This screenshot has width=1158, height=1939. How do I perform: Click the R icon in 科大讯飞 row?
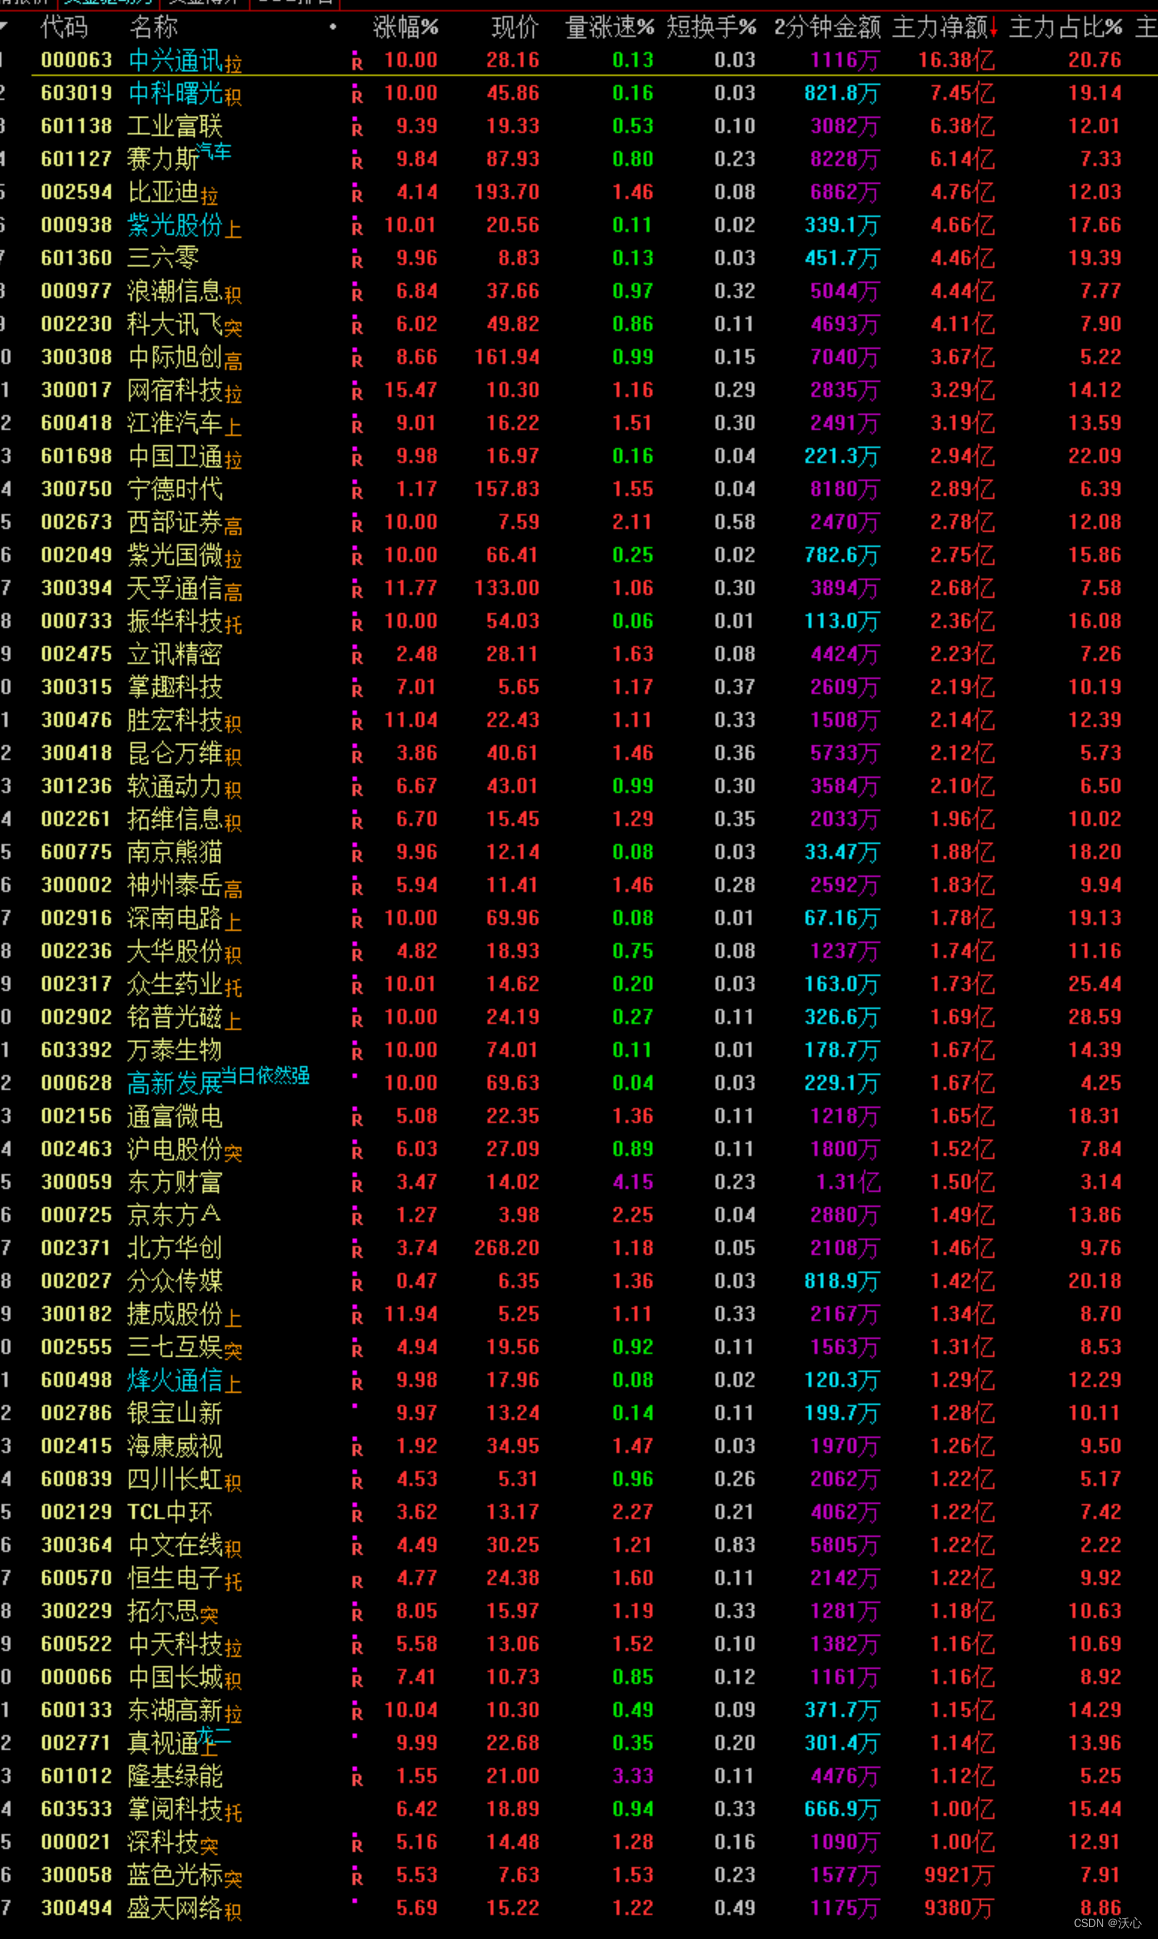point(357,327)
